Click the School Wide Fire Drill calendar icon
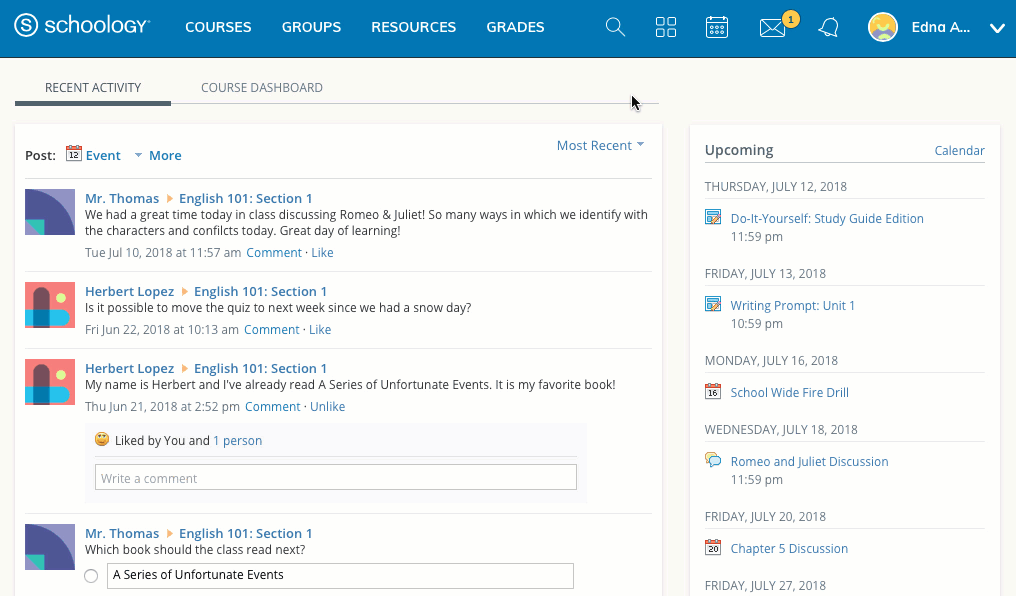The height and width of the screenshot is (596, 1016). click(x=713, y=392)
